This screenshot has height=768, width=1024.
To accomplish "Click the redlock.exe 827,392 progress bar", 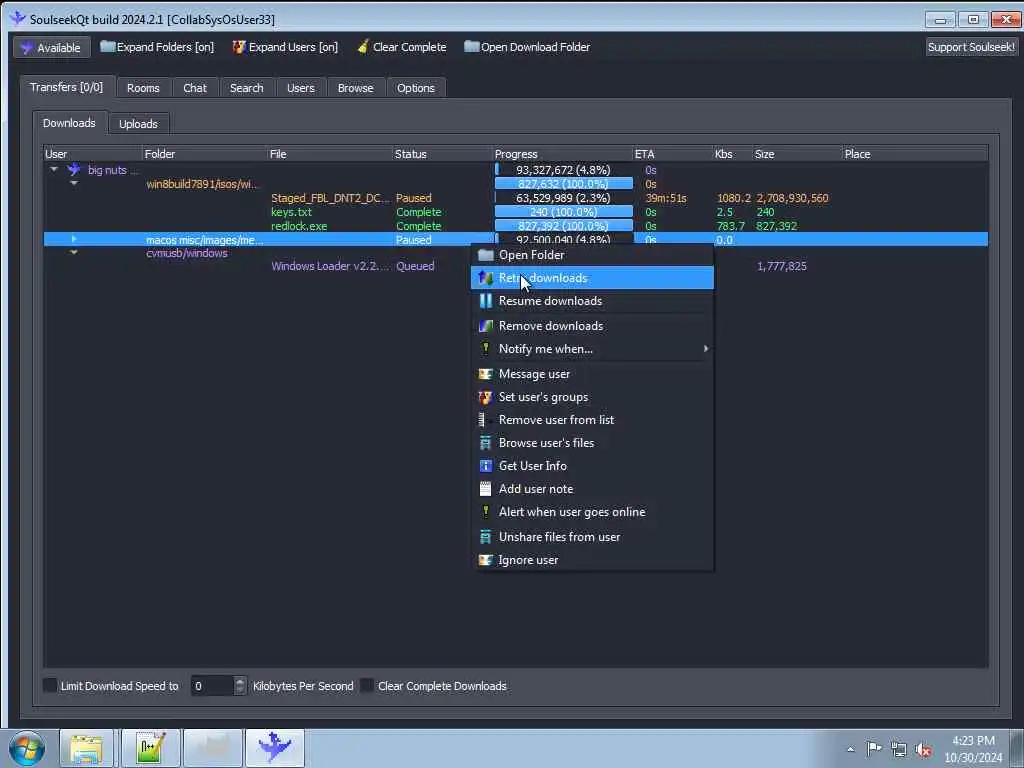I will point(564,226).
